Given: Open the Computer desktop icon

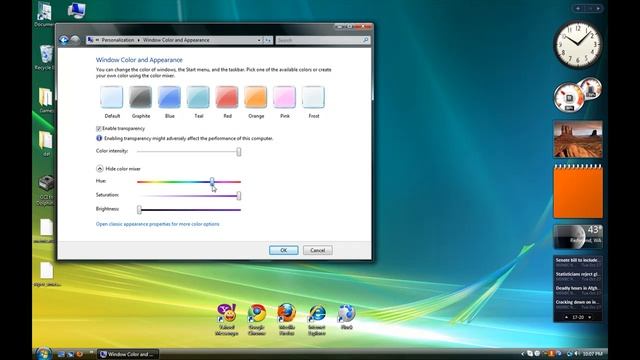Looking at the screenshot, I should pyautogui.click(x=76, y=10).
